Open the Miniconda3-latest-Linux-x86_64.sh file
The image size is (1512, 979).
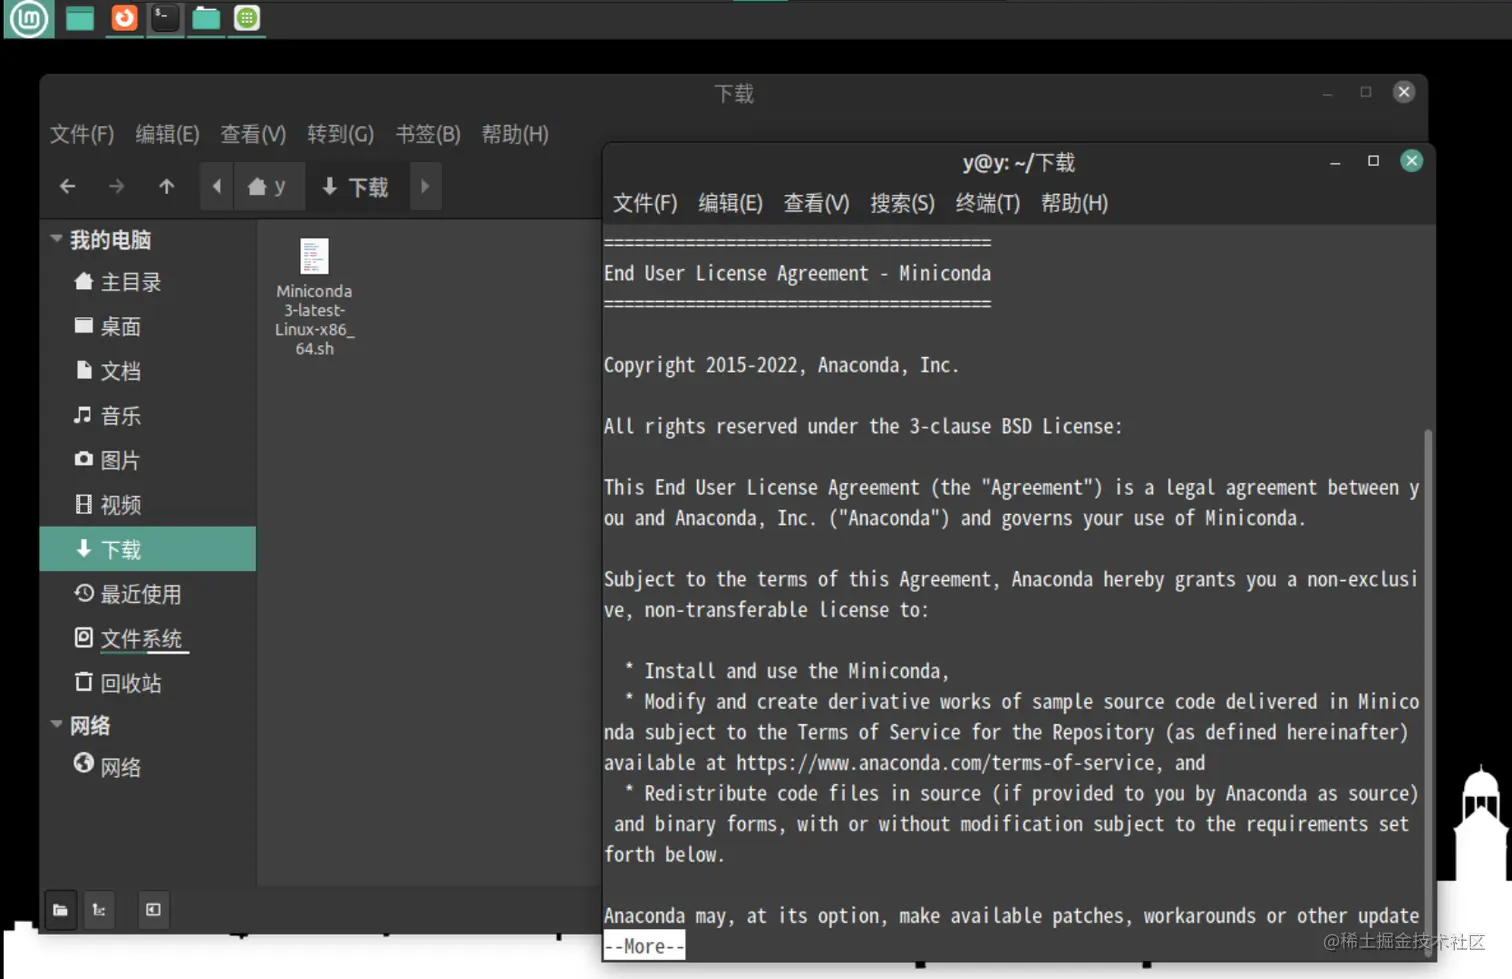tap(314, 297)
